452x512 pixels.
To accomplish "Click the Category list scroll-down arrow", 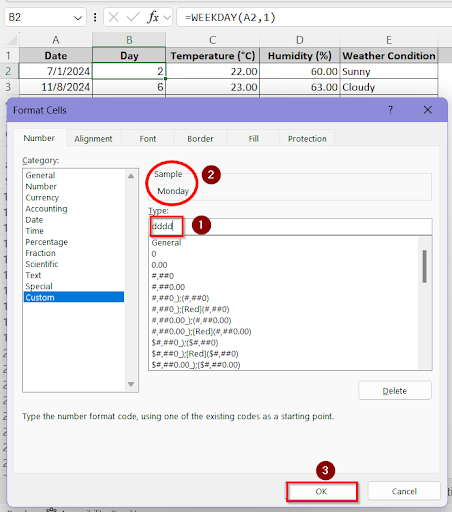I will click(x=131, y=384).
